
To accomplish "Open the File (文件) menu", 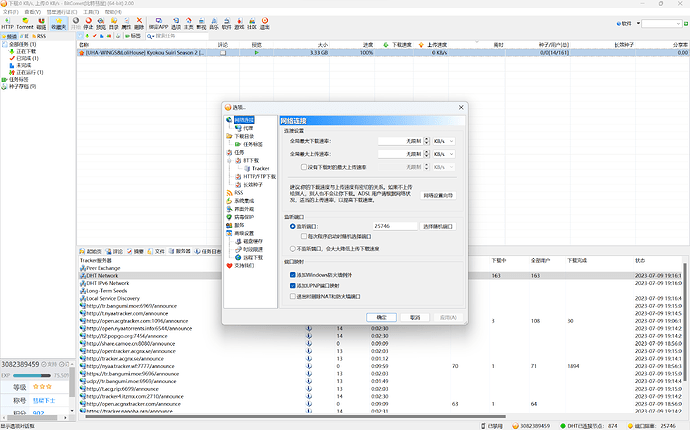I will click(x=11, y=12).
